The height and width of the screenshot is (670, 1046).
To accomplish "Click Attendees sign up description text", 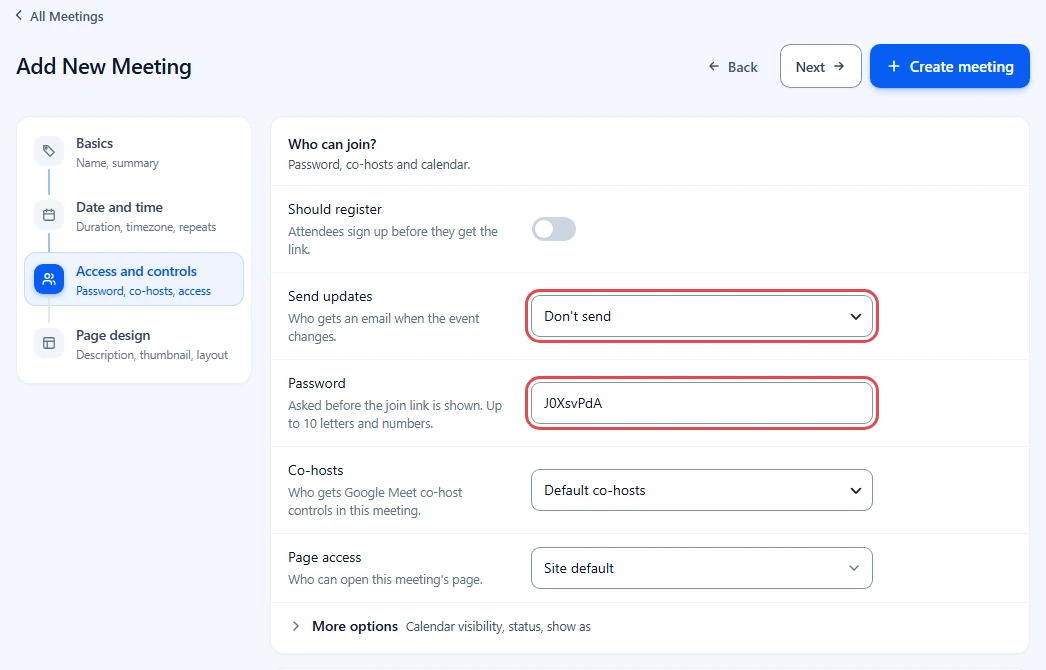I will pos(393,240).
